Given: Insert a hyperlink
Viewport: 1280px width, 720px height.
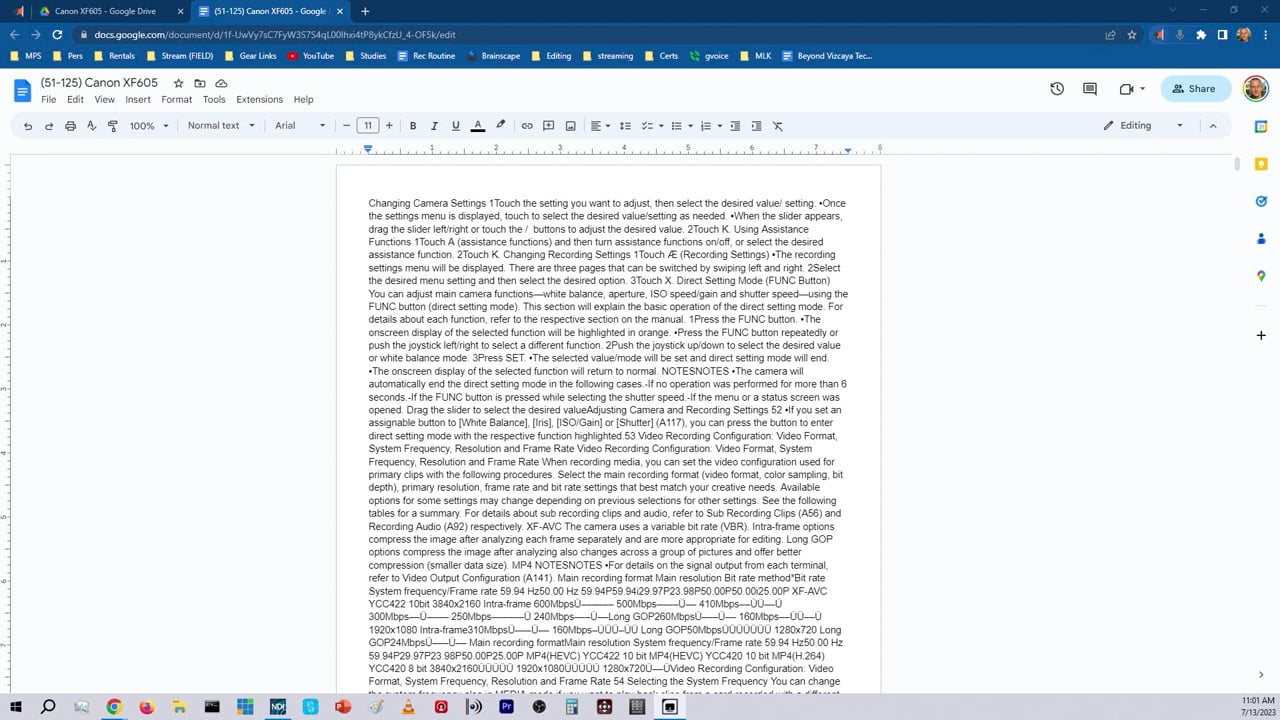Looking at the screenshot, I should pos(527,126).
